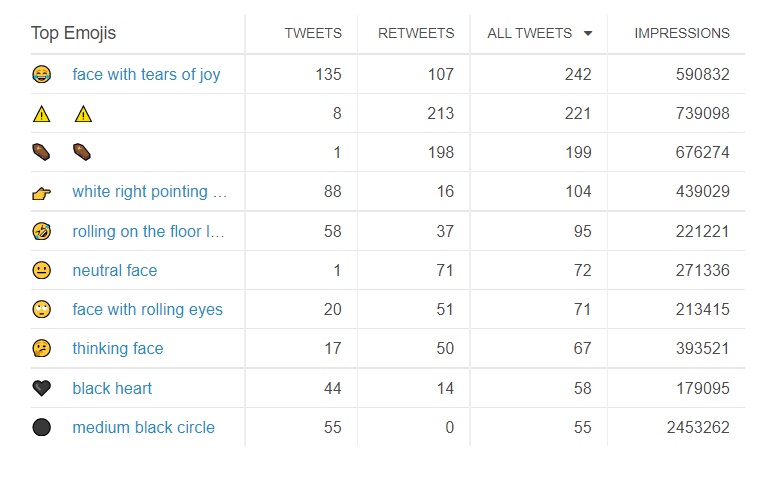
Task: Click the face with tears of joy emoji icon
Action: coord(42,74)
